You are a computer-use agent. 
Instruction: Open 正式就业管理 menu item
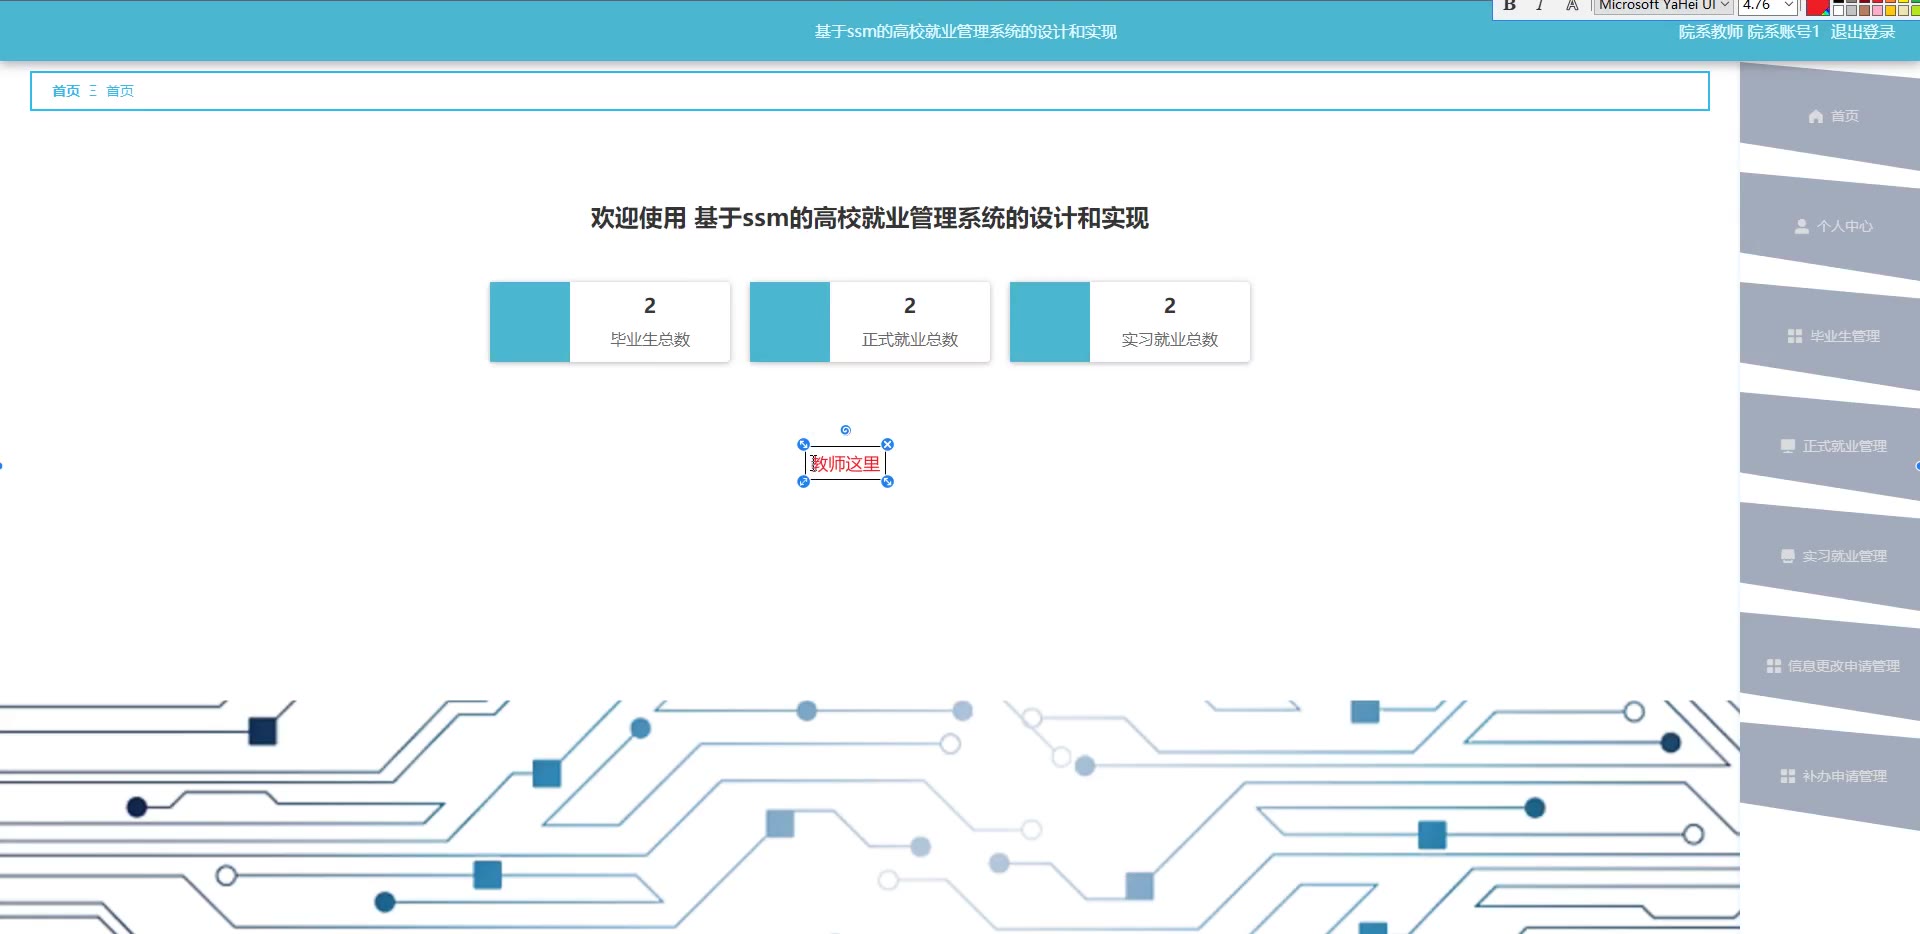coord(1830,446)
